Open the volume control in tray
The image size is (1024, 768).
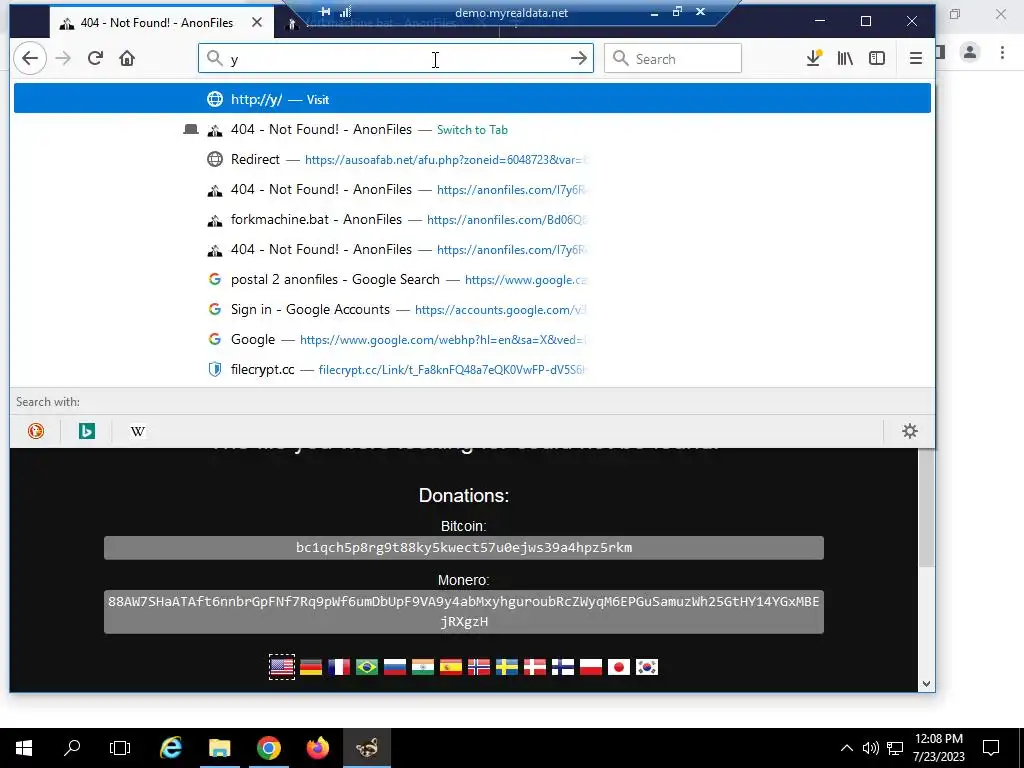[x=871, y=748]
